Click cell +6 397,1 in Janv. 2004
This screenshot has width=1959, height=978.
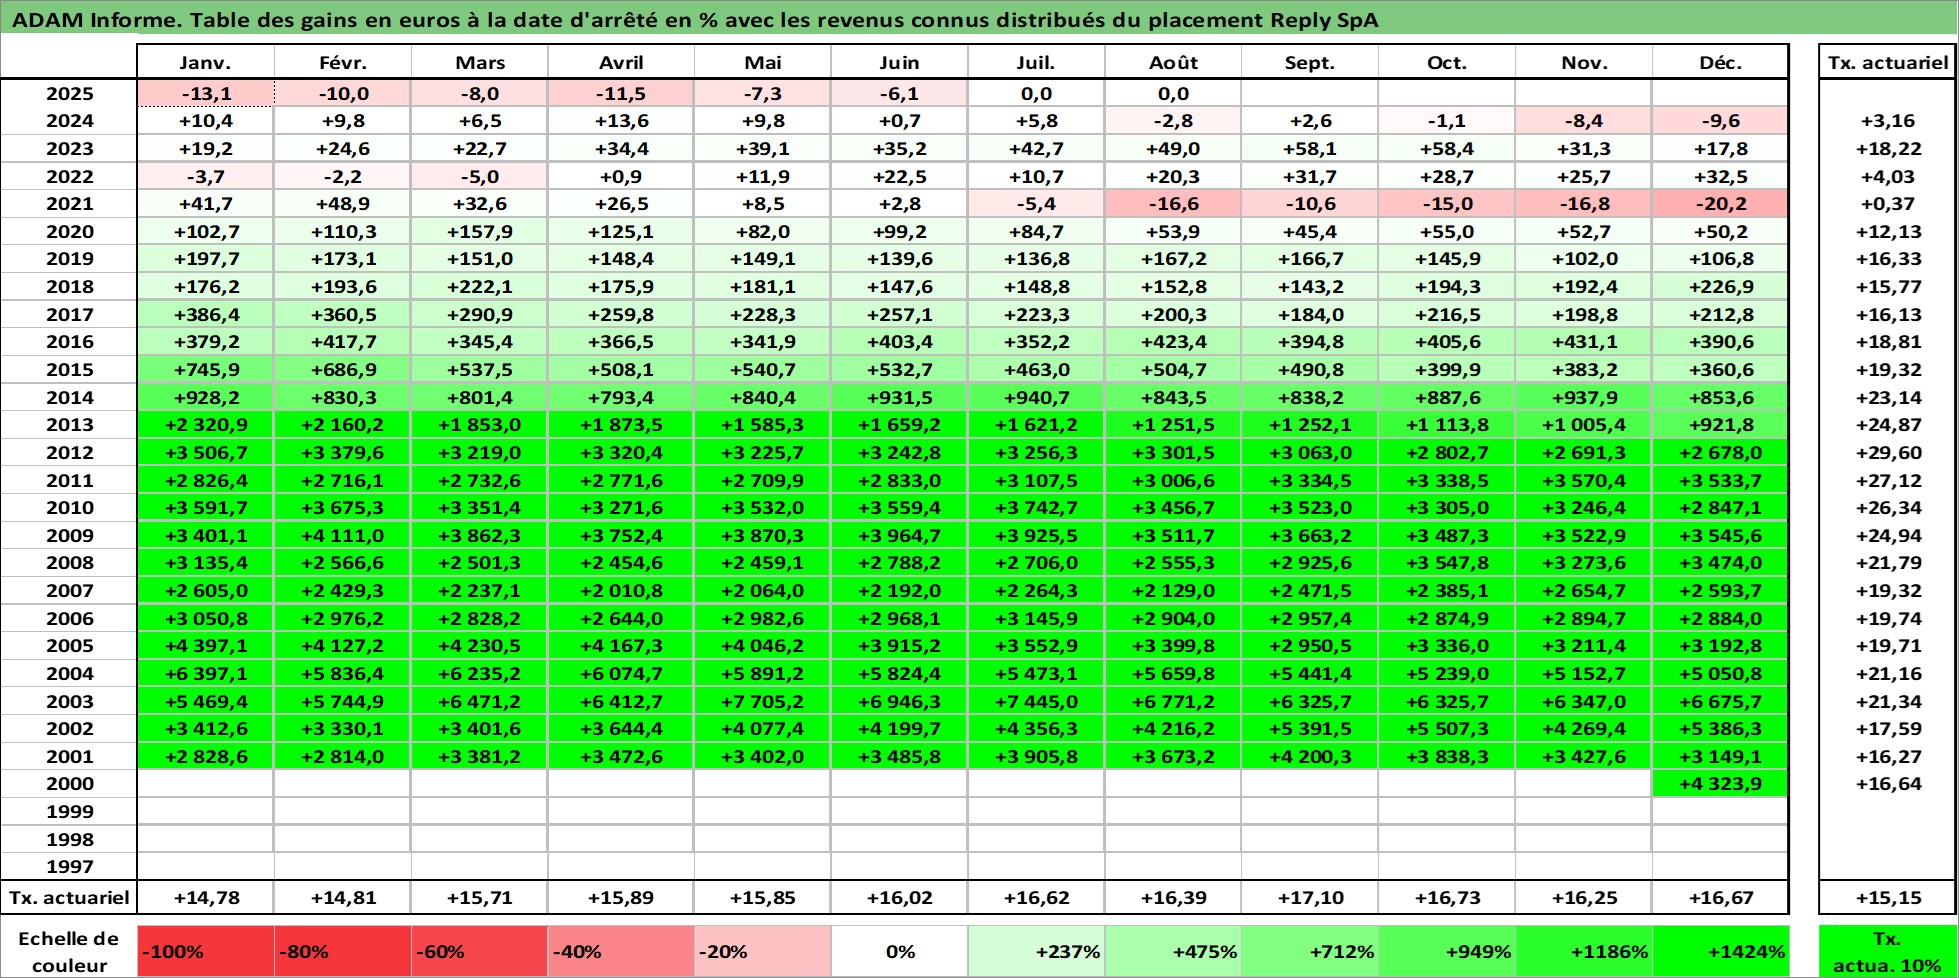[x=205, y=674]
